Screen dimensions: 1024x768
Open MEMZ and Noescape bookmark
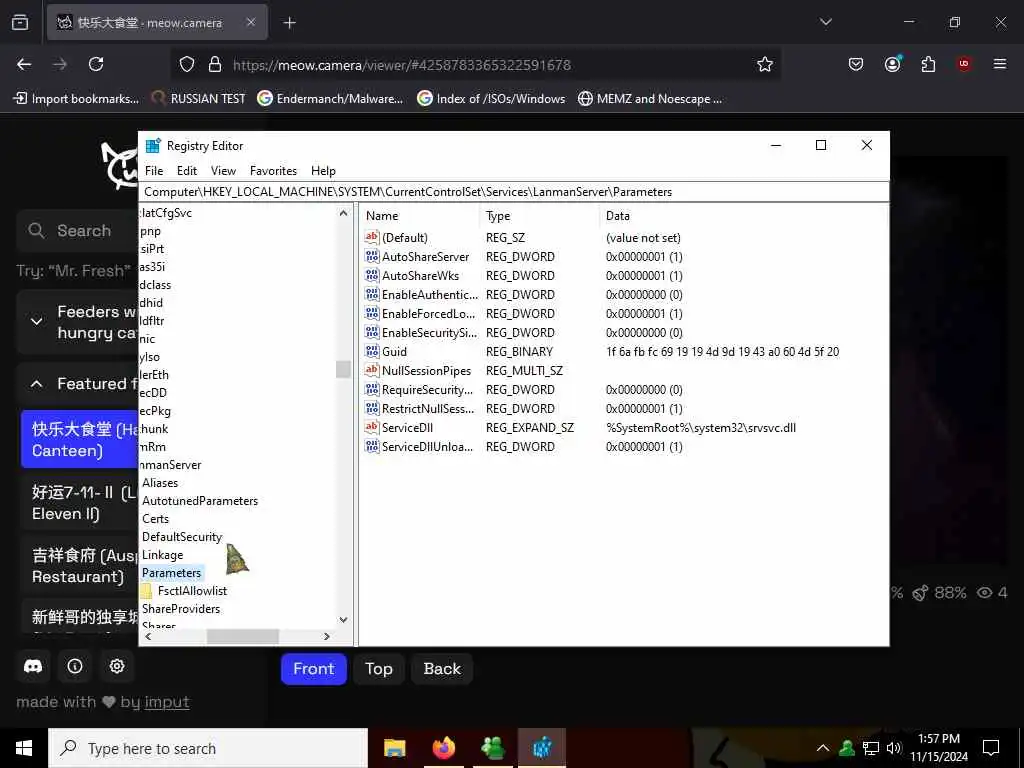tap(650, 99)
